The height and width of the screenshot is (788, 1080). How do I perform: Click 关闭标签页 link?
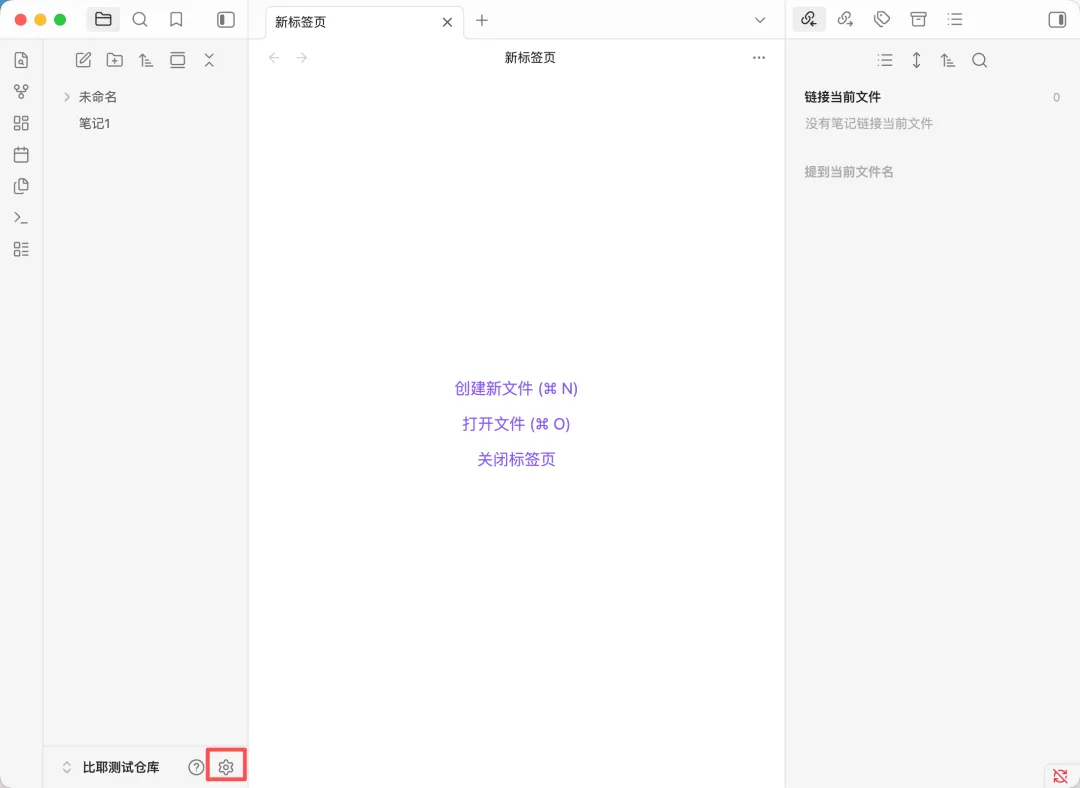click(516, 459)
